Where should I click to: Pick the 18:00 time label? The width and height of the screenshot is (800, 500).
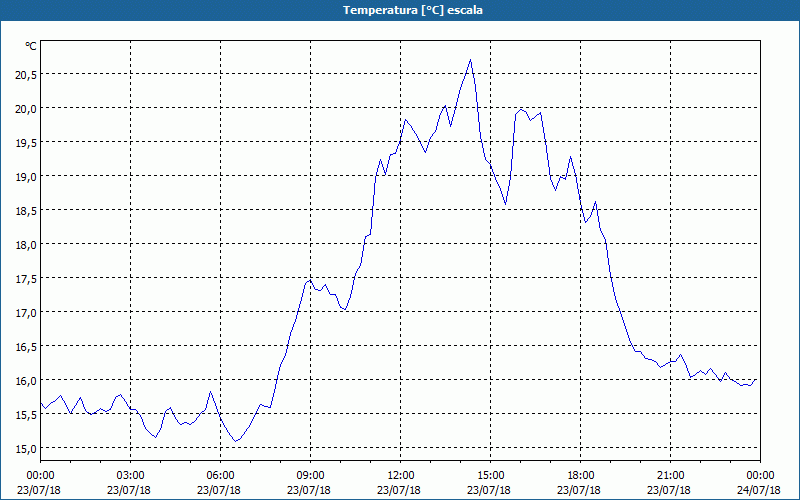click(581, 476)
